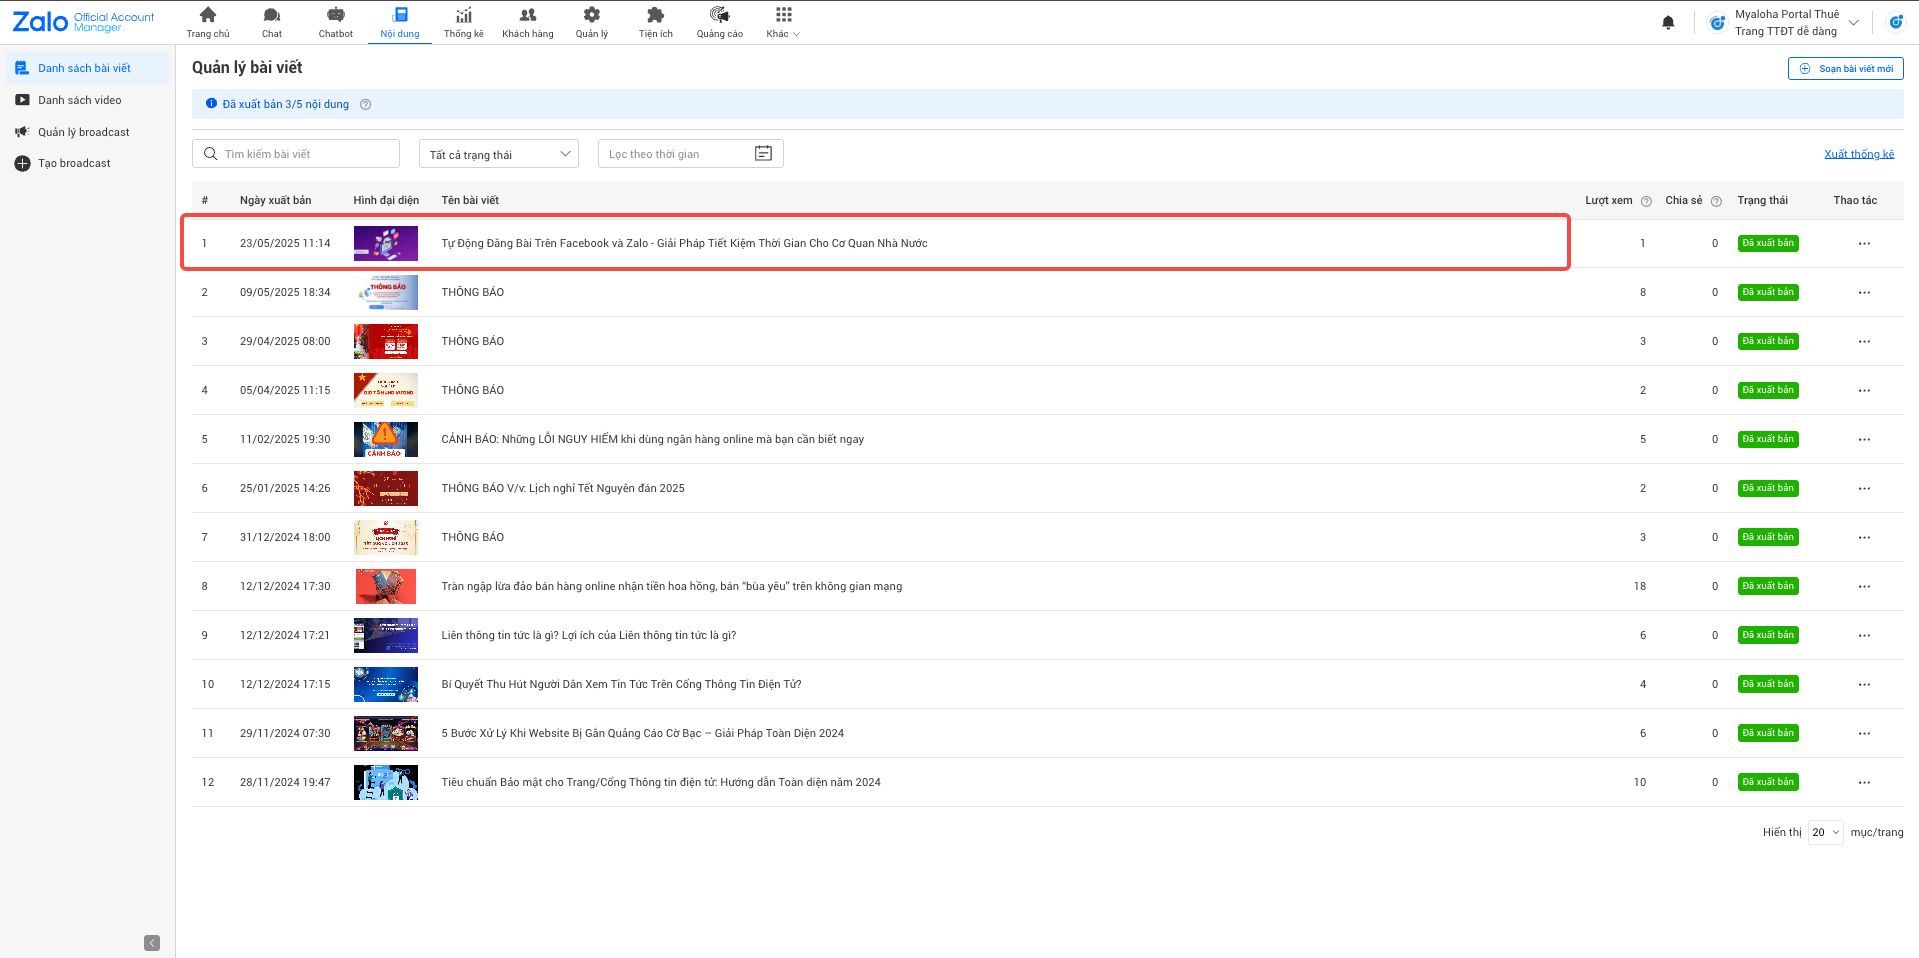
Task: Click help icon beside Lượt xem header
Action: (1646, 201)
